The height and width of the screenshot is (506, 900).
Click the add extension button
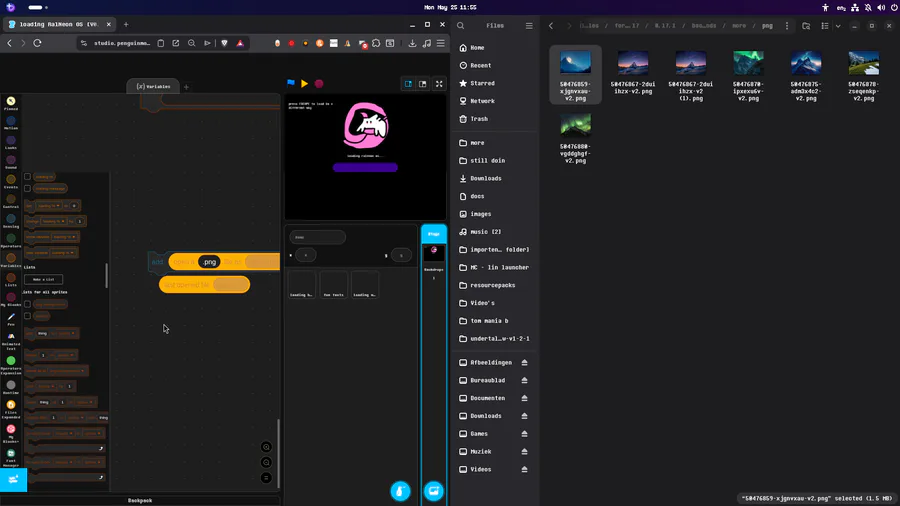click(13, 480)
